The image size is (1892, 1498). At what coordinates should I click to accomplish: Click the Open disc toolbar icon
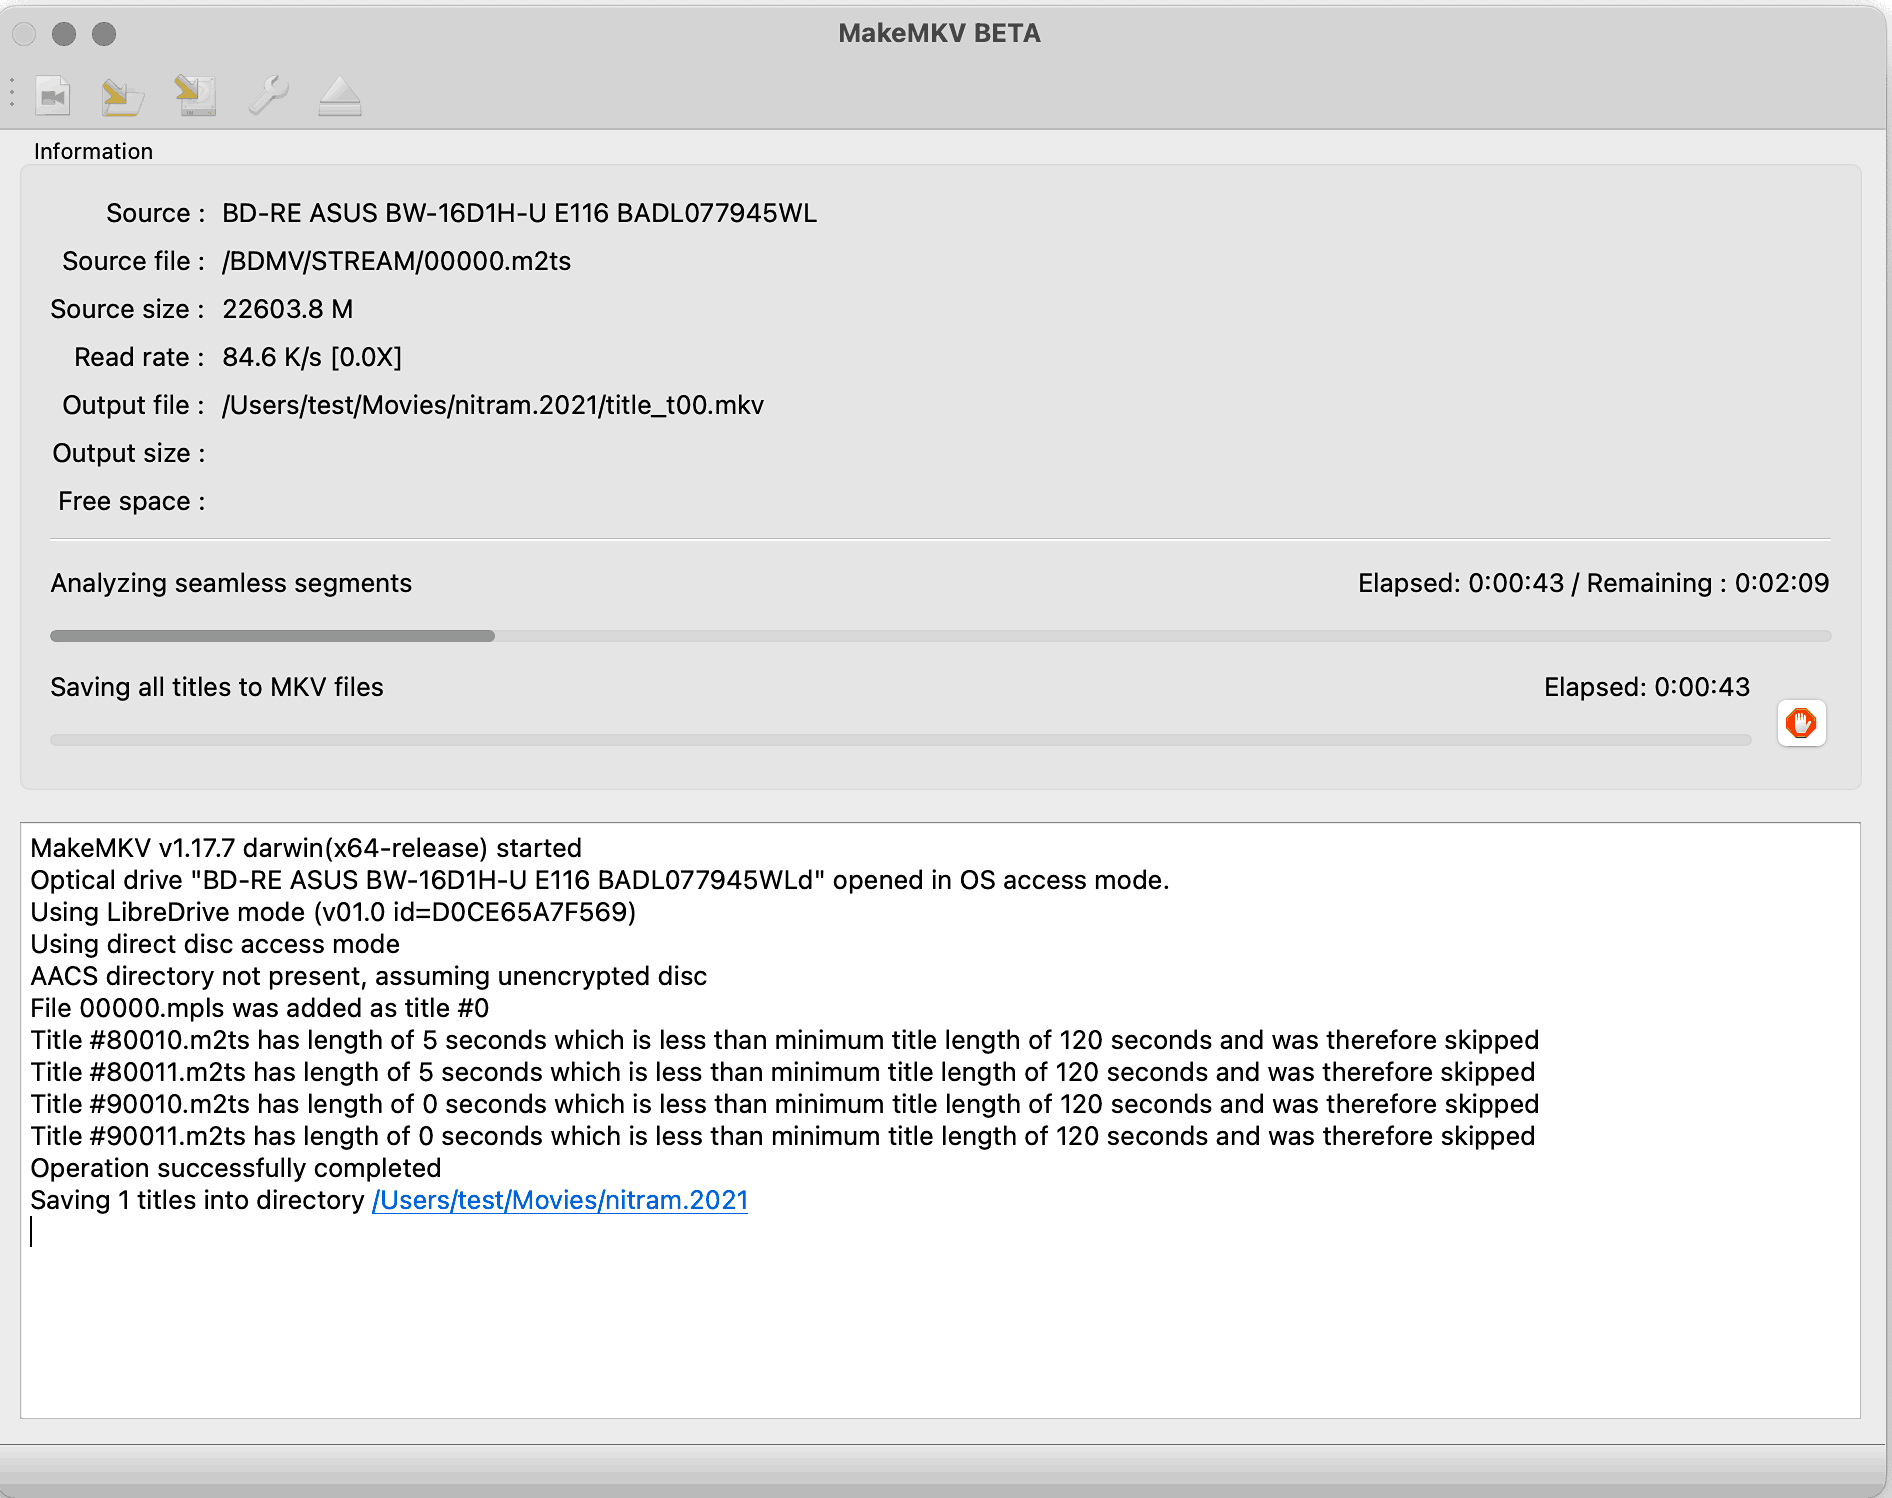tap(123, 96)
